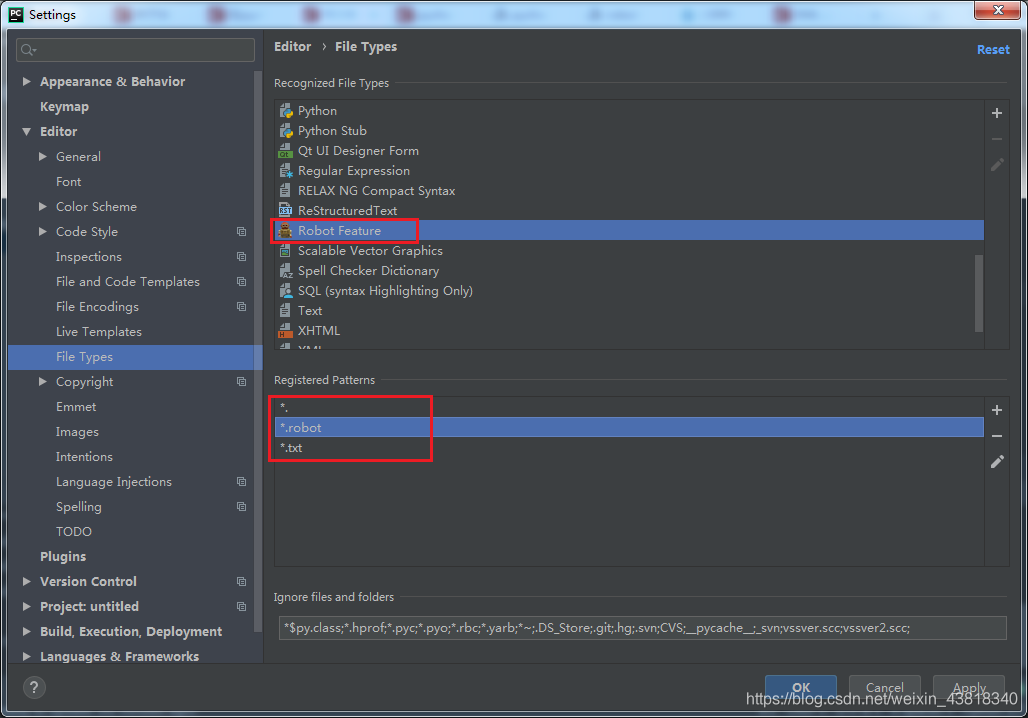Click the ReStructuredText file type icon
1028x718 pixels.
pos(286,210)
